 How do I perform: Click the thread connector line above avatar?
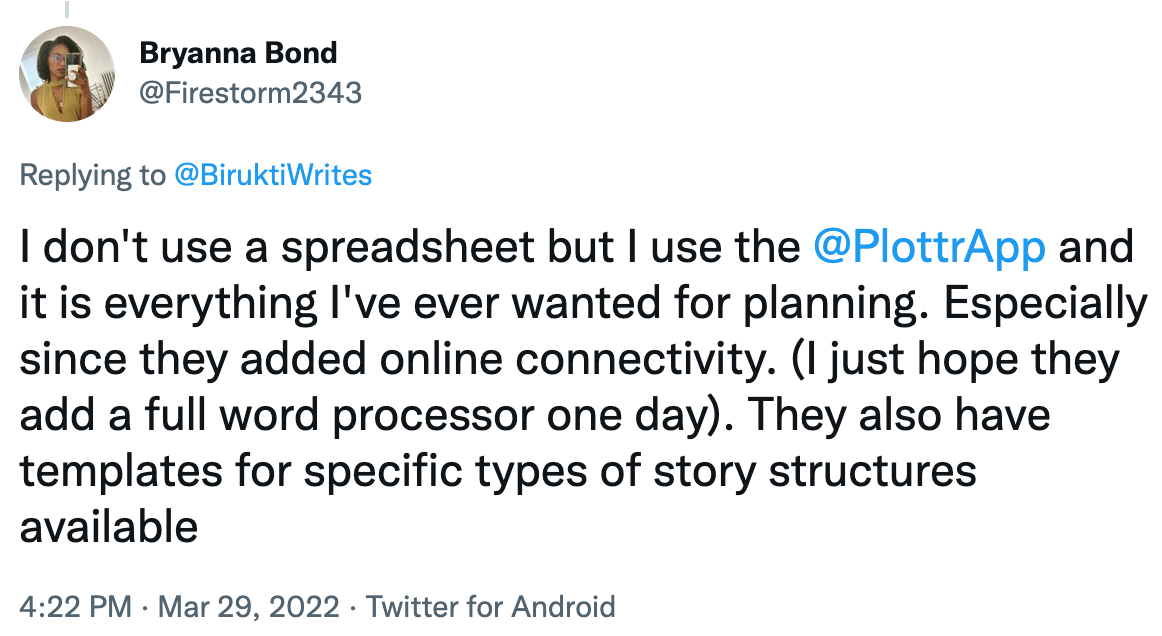68,9
